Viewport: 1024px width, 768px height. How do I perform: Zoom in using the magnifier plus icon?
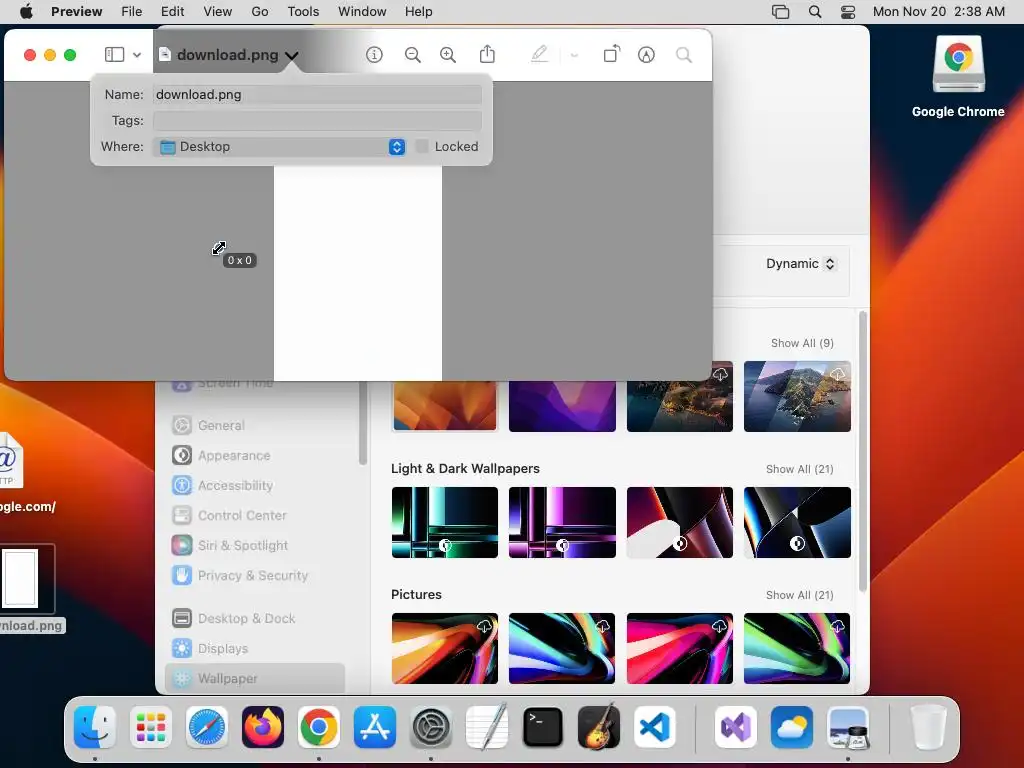pos(447,55)
